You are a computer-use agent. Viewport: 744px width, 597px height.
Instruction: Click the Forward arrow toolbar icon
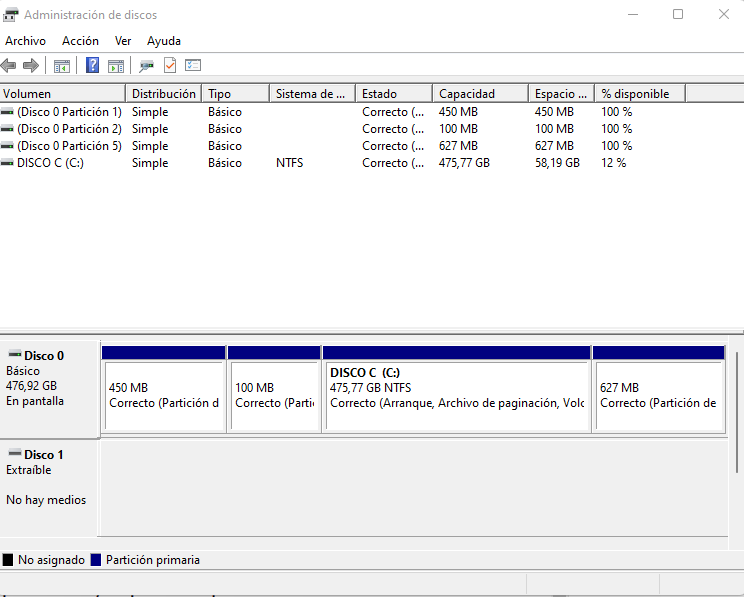31,66
